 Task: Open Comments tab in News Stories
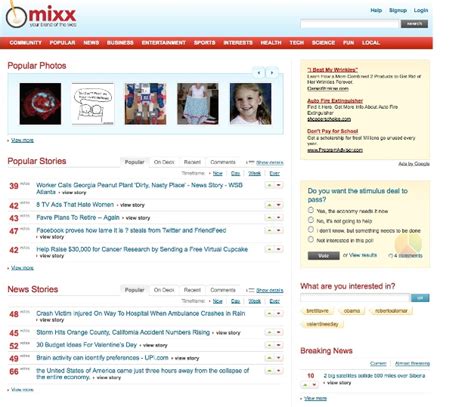pos(223,290)
